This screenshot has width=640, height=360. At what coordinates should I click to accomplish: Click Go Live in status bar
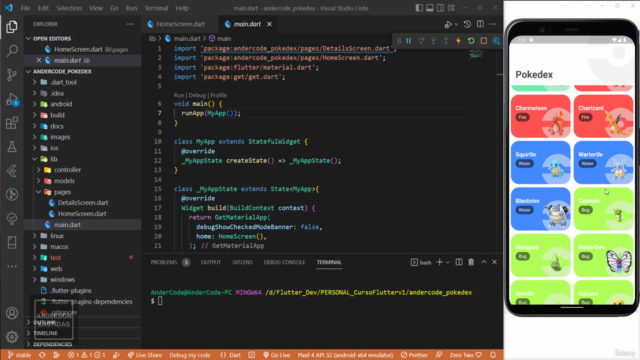click(x=276, y=355)
